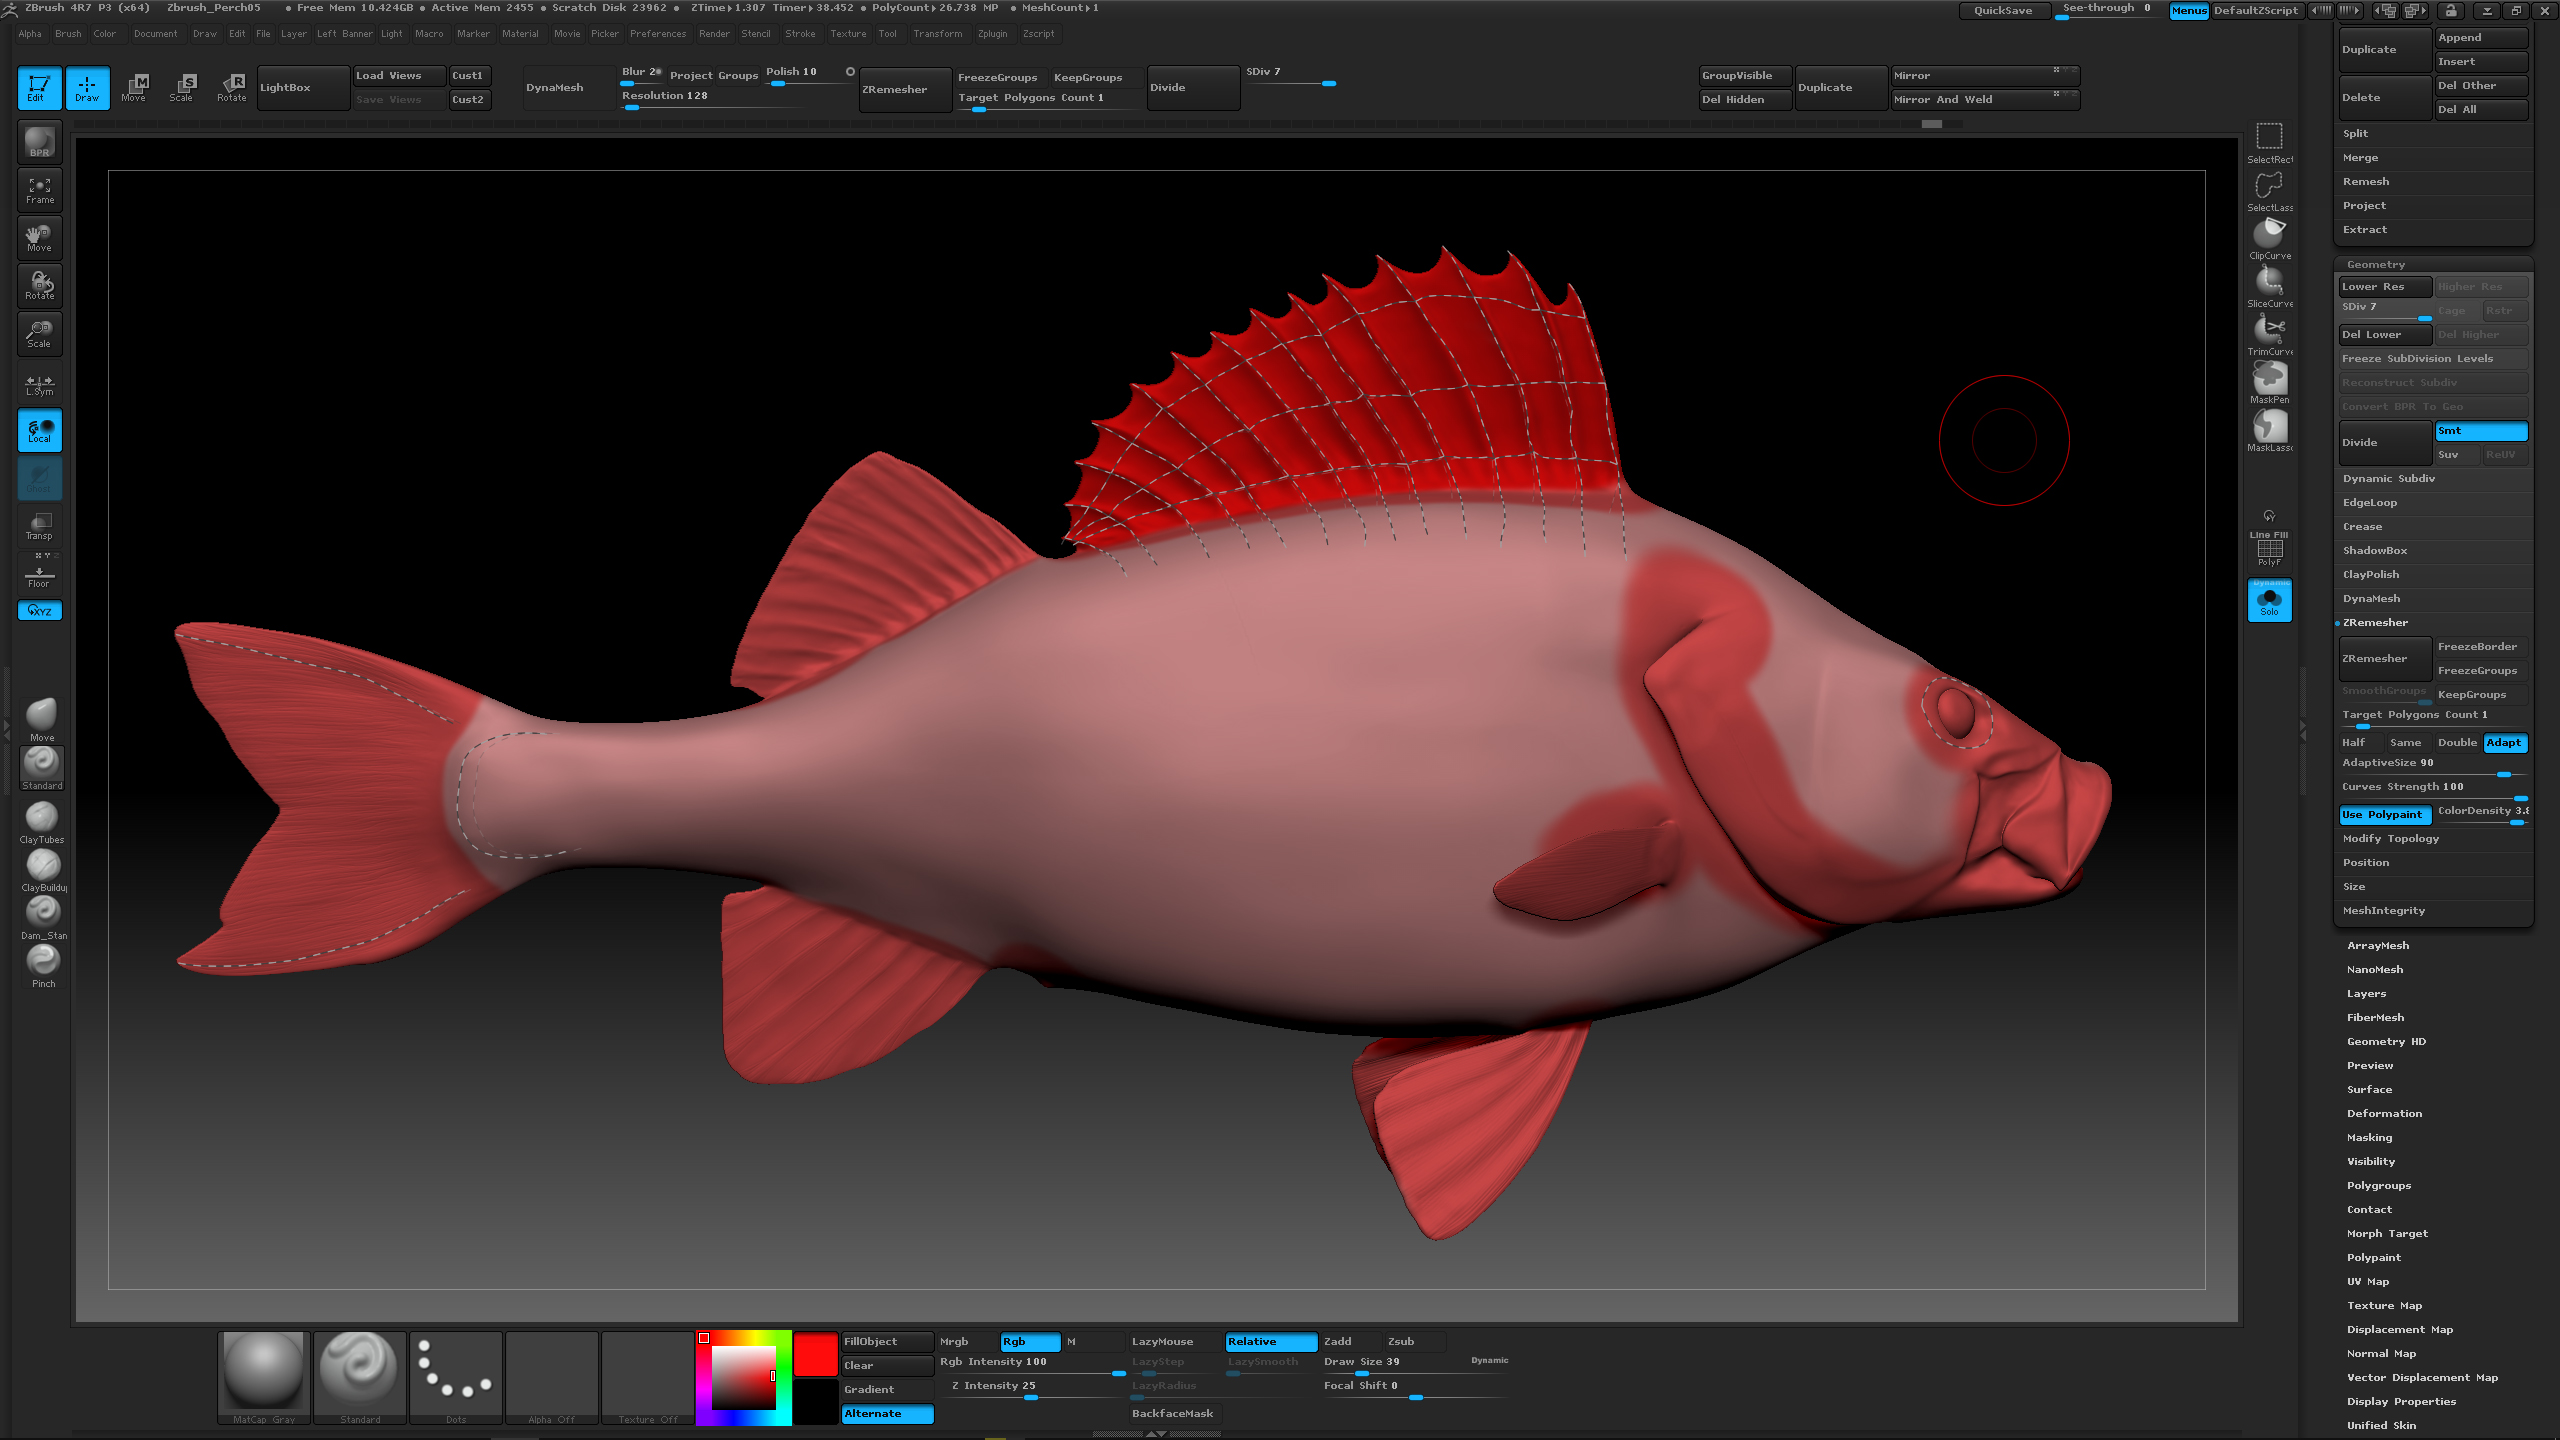This screenshot has width=2560, height=1440.
Task: Adjust the Rgb Intensity slider
Action: tap(1032, 1366)
